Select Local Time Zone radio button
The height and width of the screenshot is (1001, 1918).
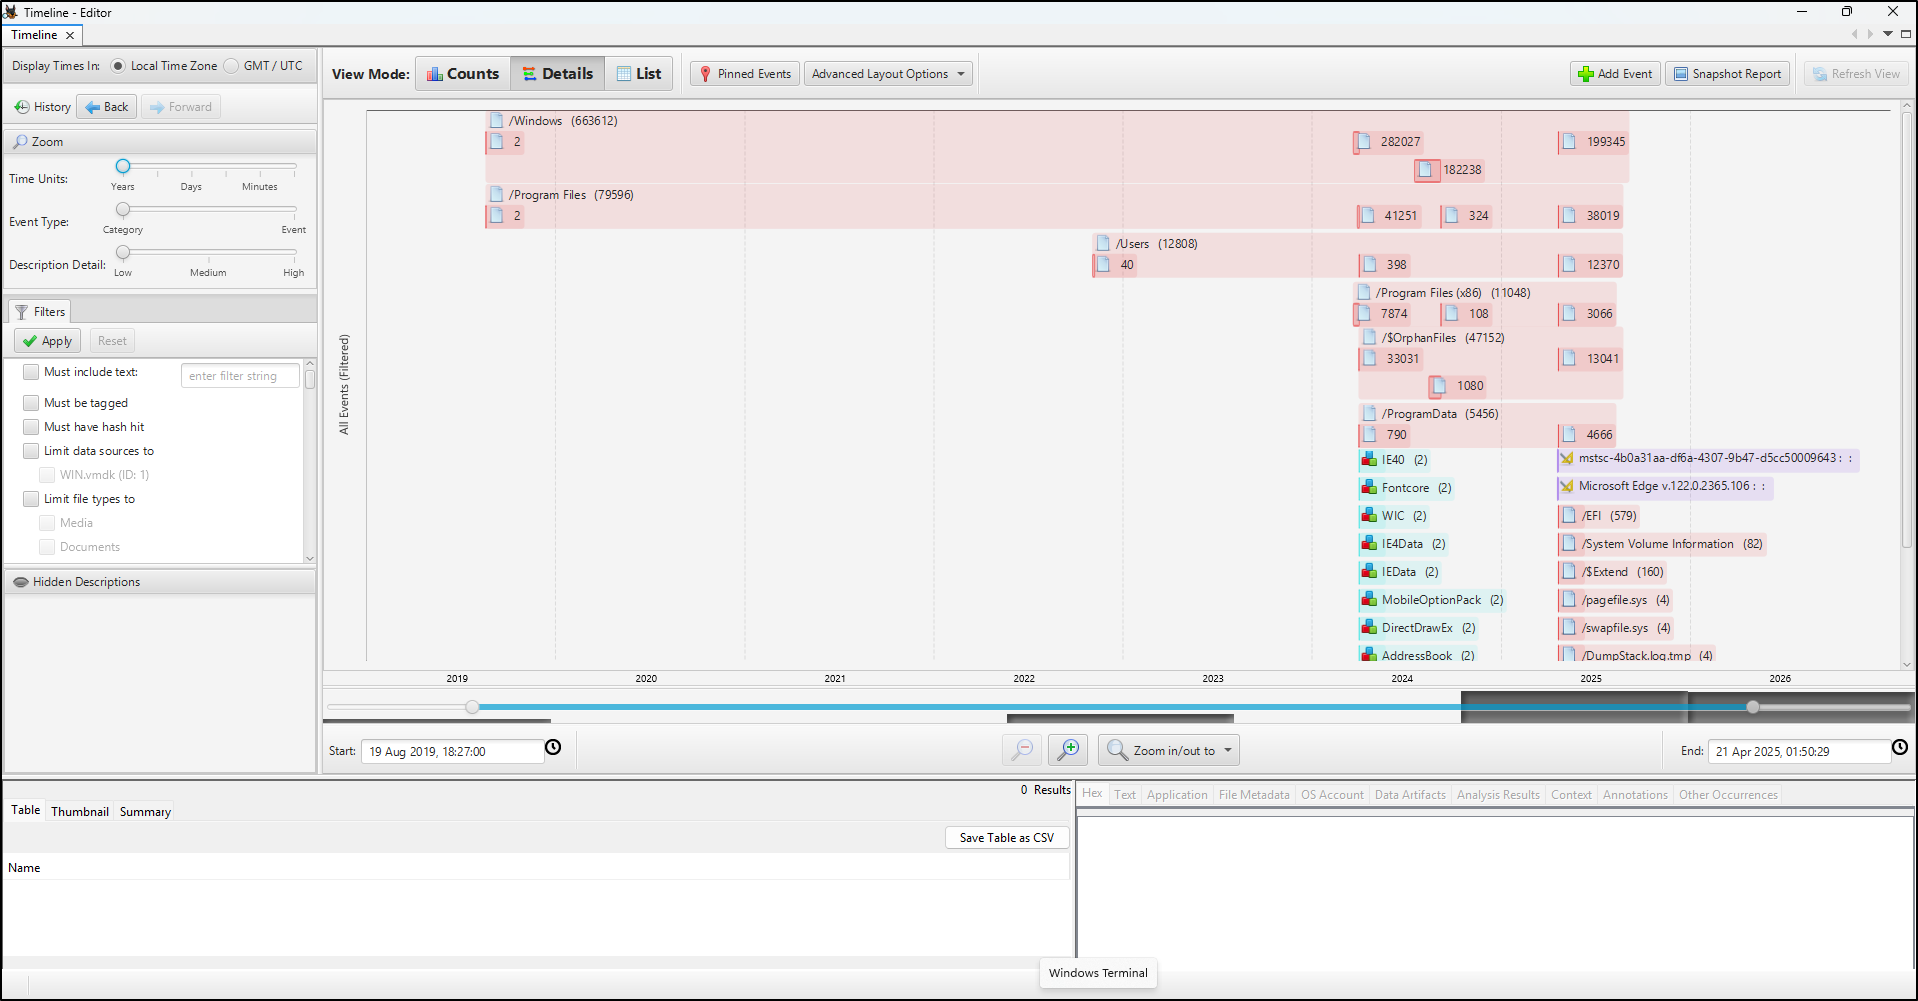pos(118,66)
